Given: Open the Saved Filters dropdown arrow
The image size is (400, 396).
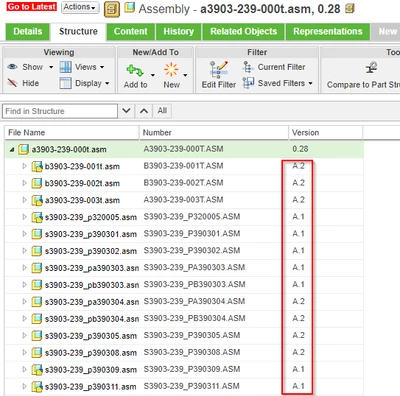Looking at the screenshot, I should pos(310,83).
